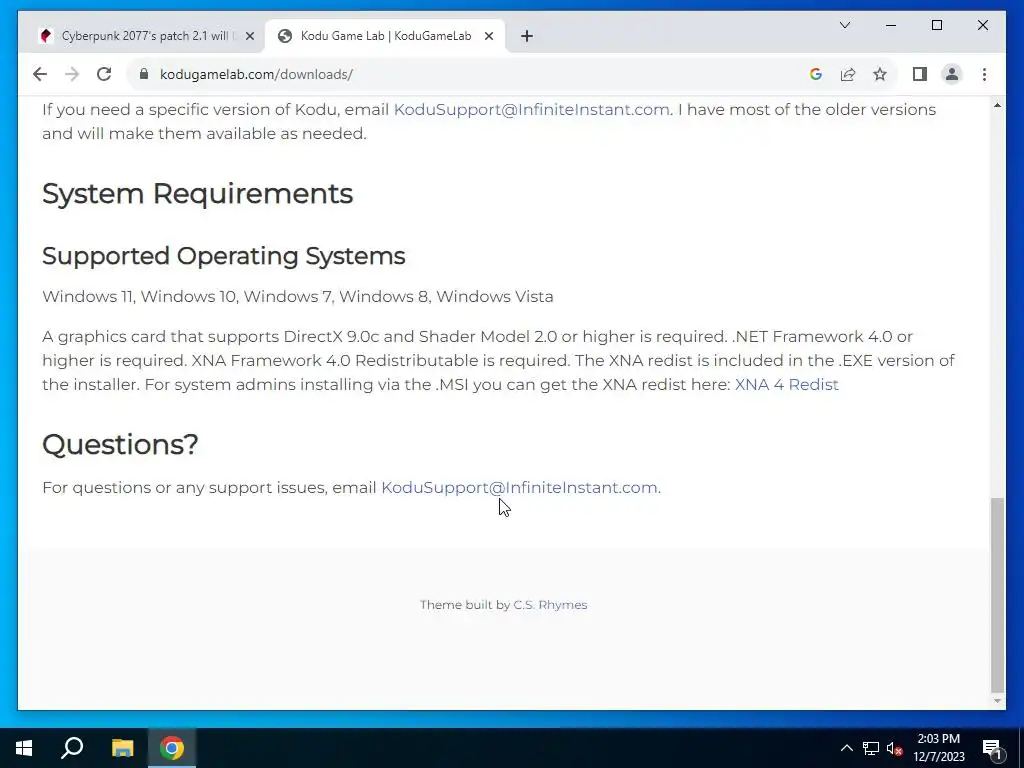View site info via the padlock icon
1024x768 pixels.
coord(144,74)
